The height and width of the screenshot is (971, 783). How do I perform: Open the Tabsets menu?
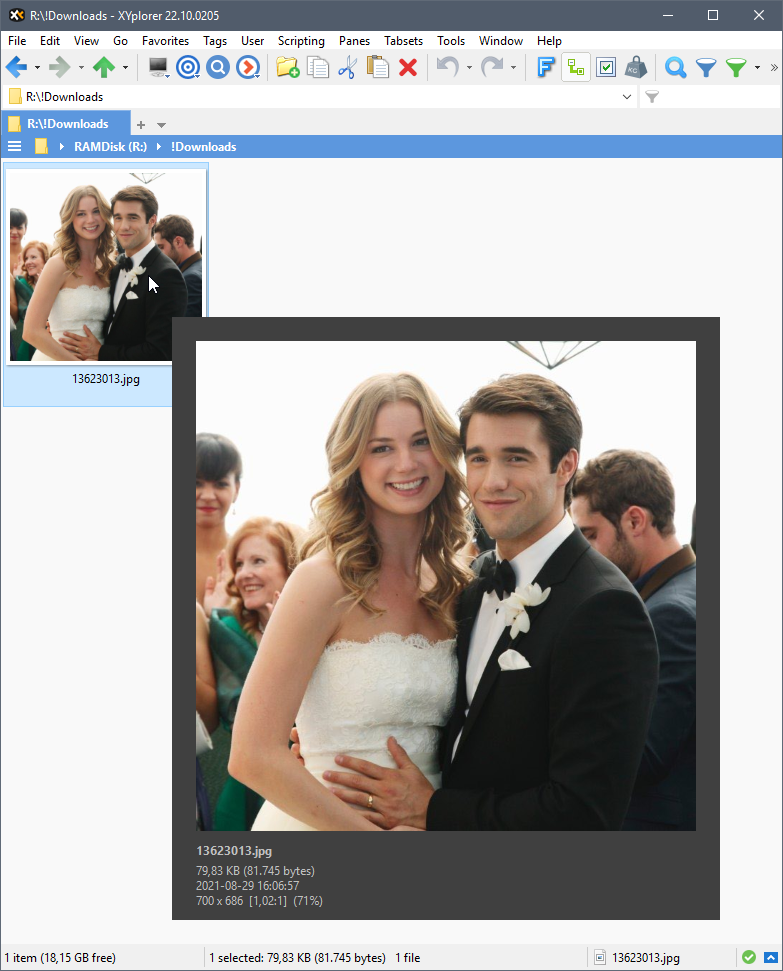point(403,41)
